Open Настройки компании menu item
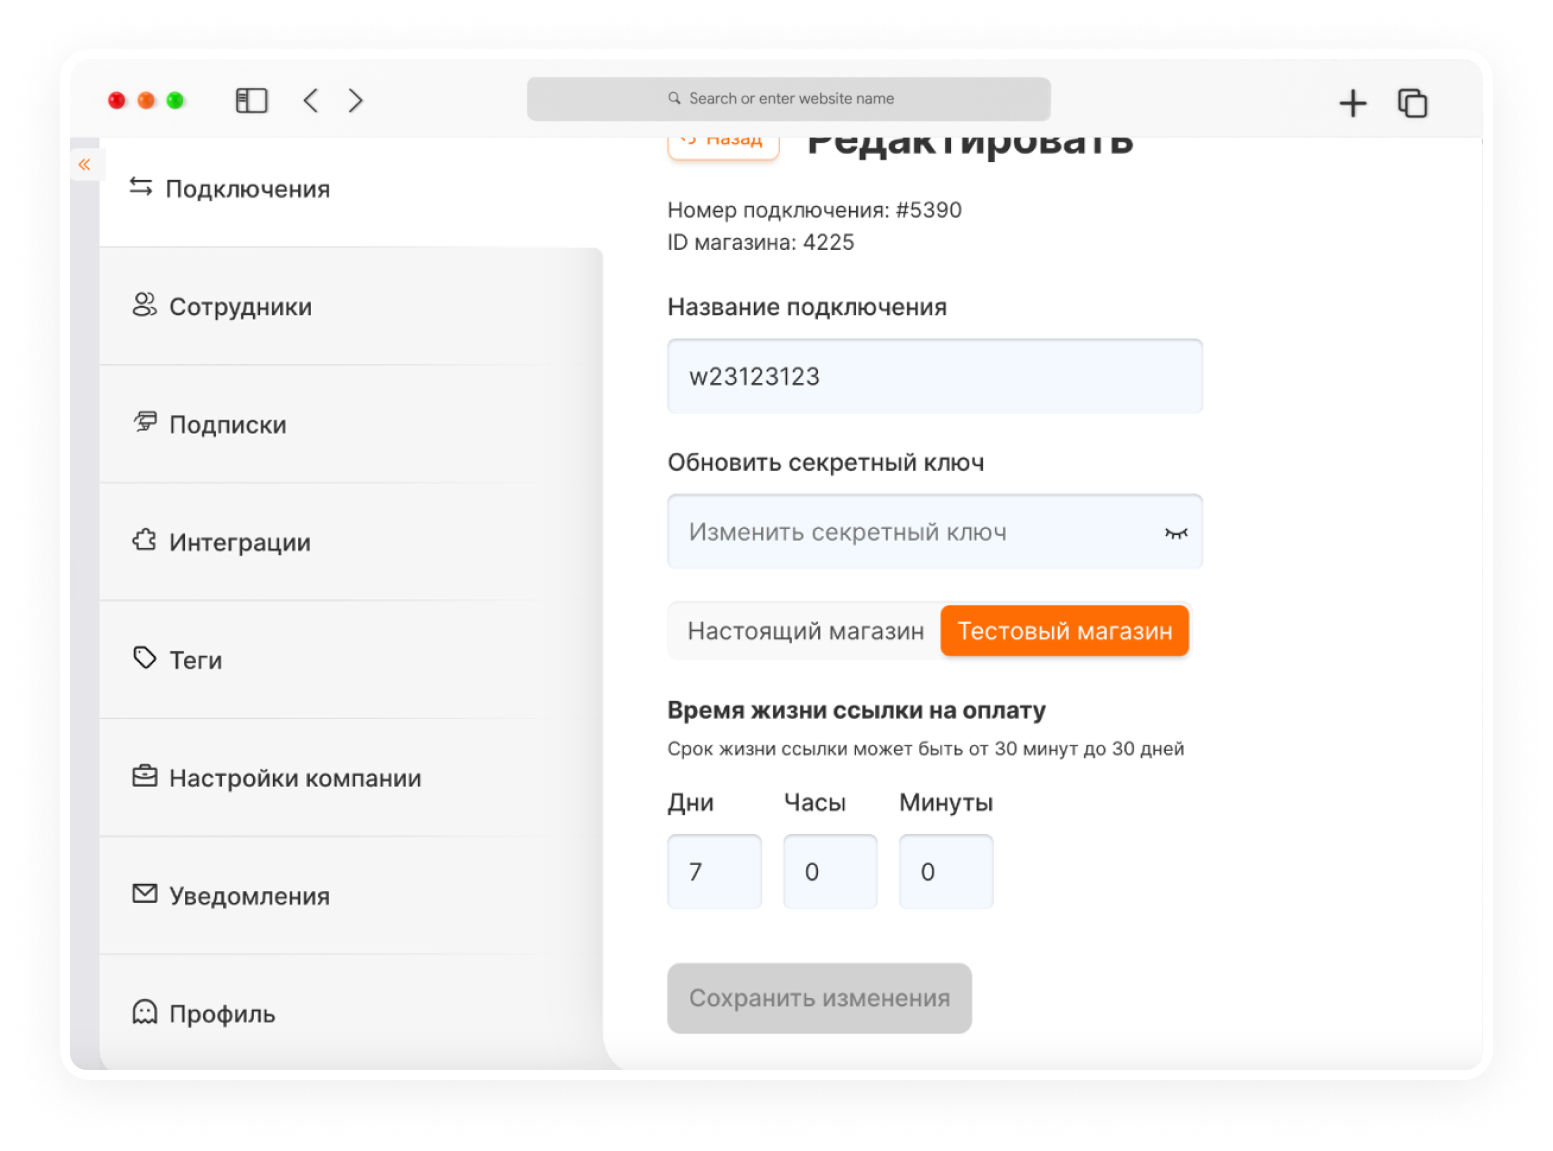Screen dimensions: 1553x1151 (x=351, y=778)
